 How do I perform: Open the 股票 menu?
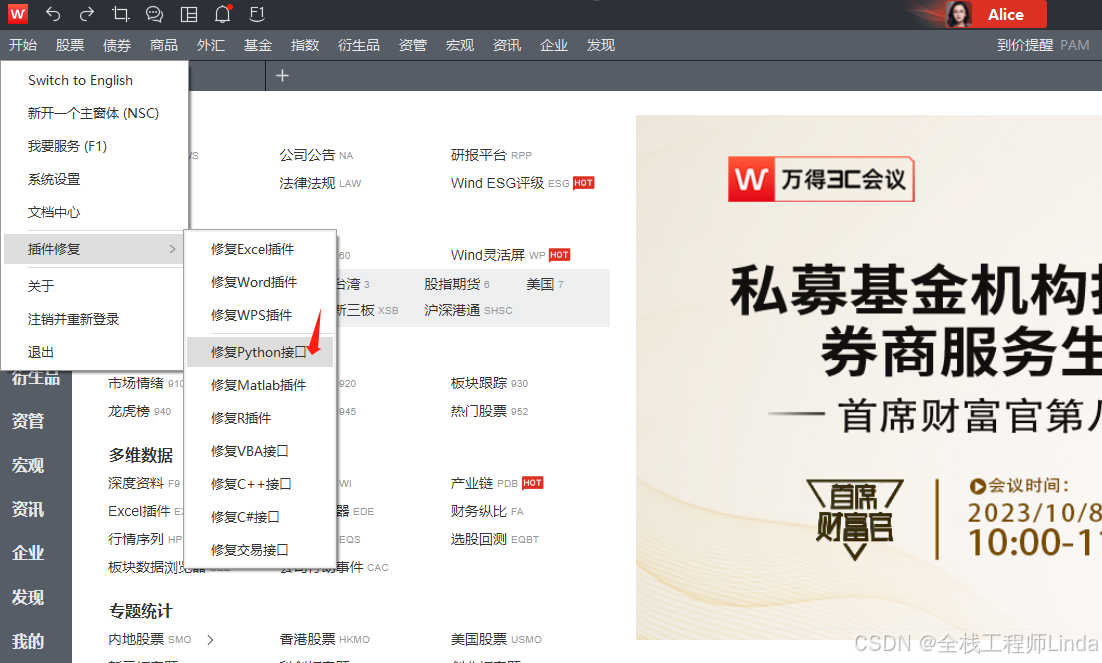tap(70, 45)
